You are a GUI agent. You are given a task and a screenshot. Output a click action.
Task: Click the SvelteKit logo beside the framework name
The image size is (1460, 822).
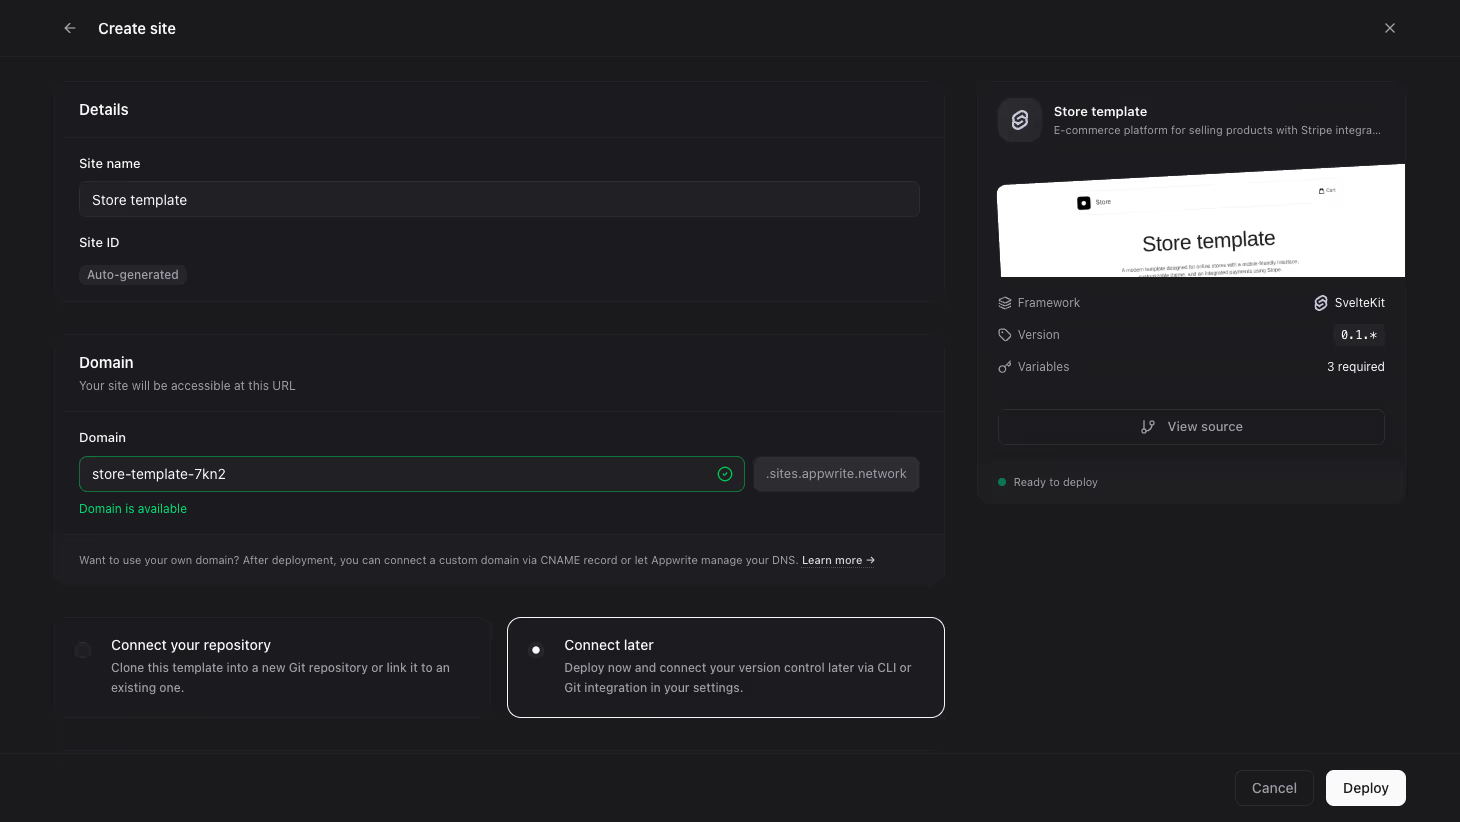pyautogui.click(x=1321, y=303)
